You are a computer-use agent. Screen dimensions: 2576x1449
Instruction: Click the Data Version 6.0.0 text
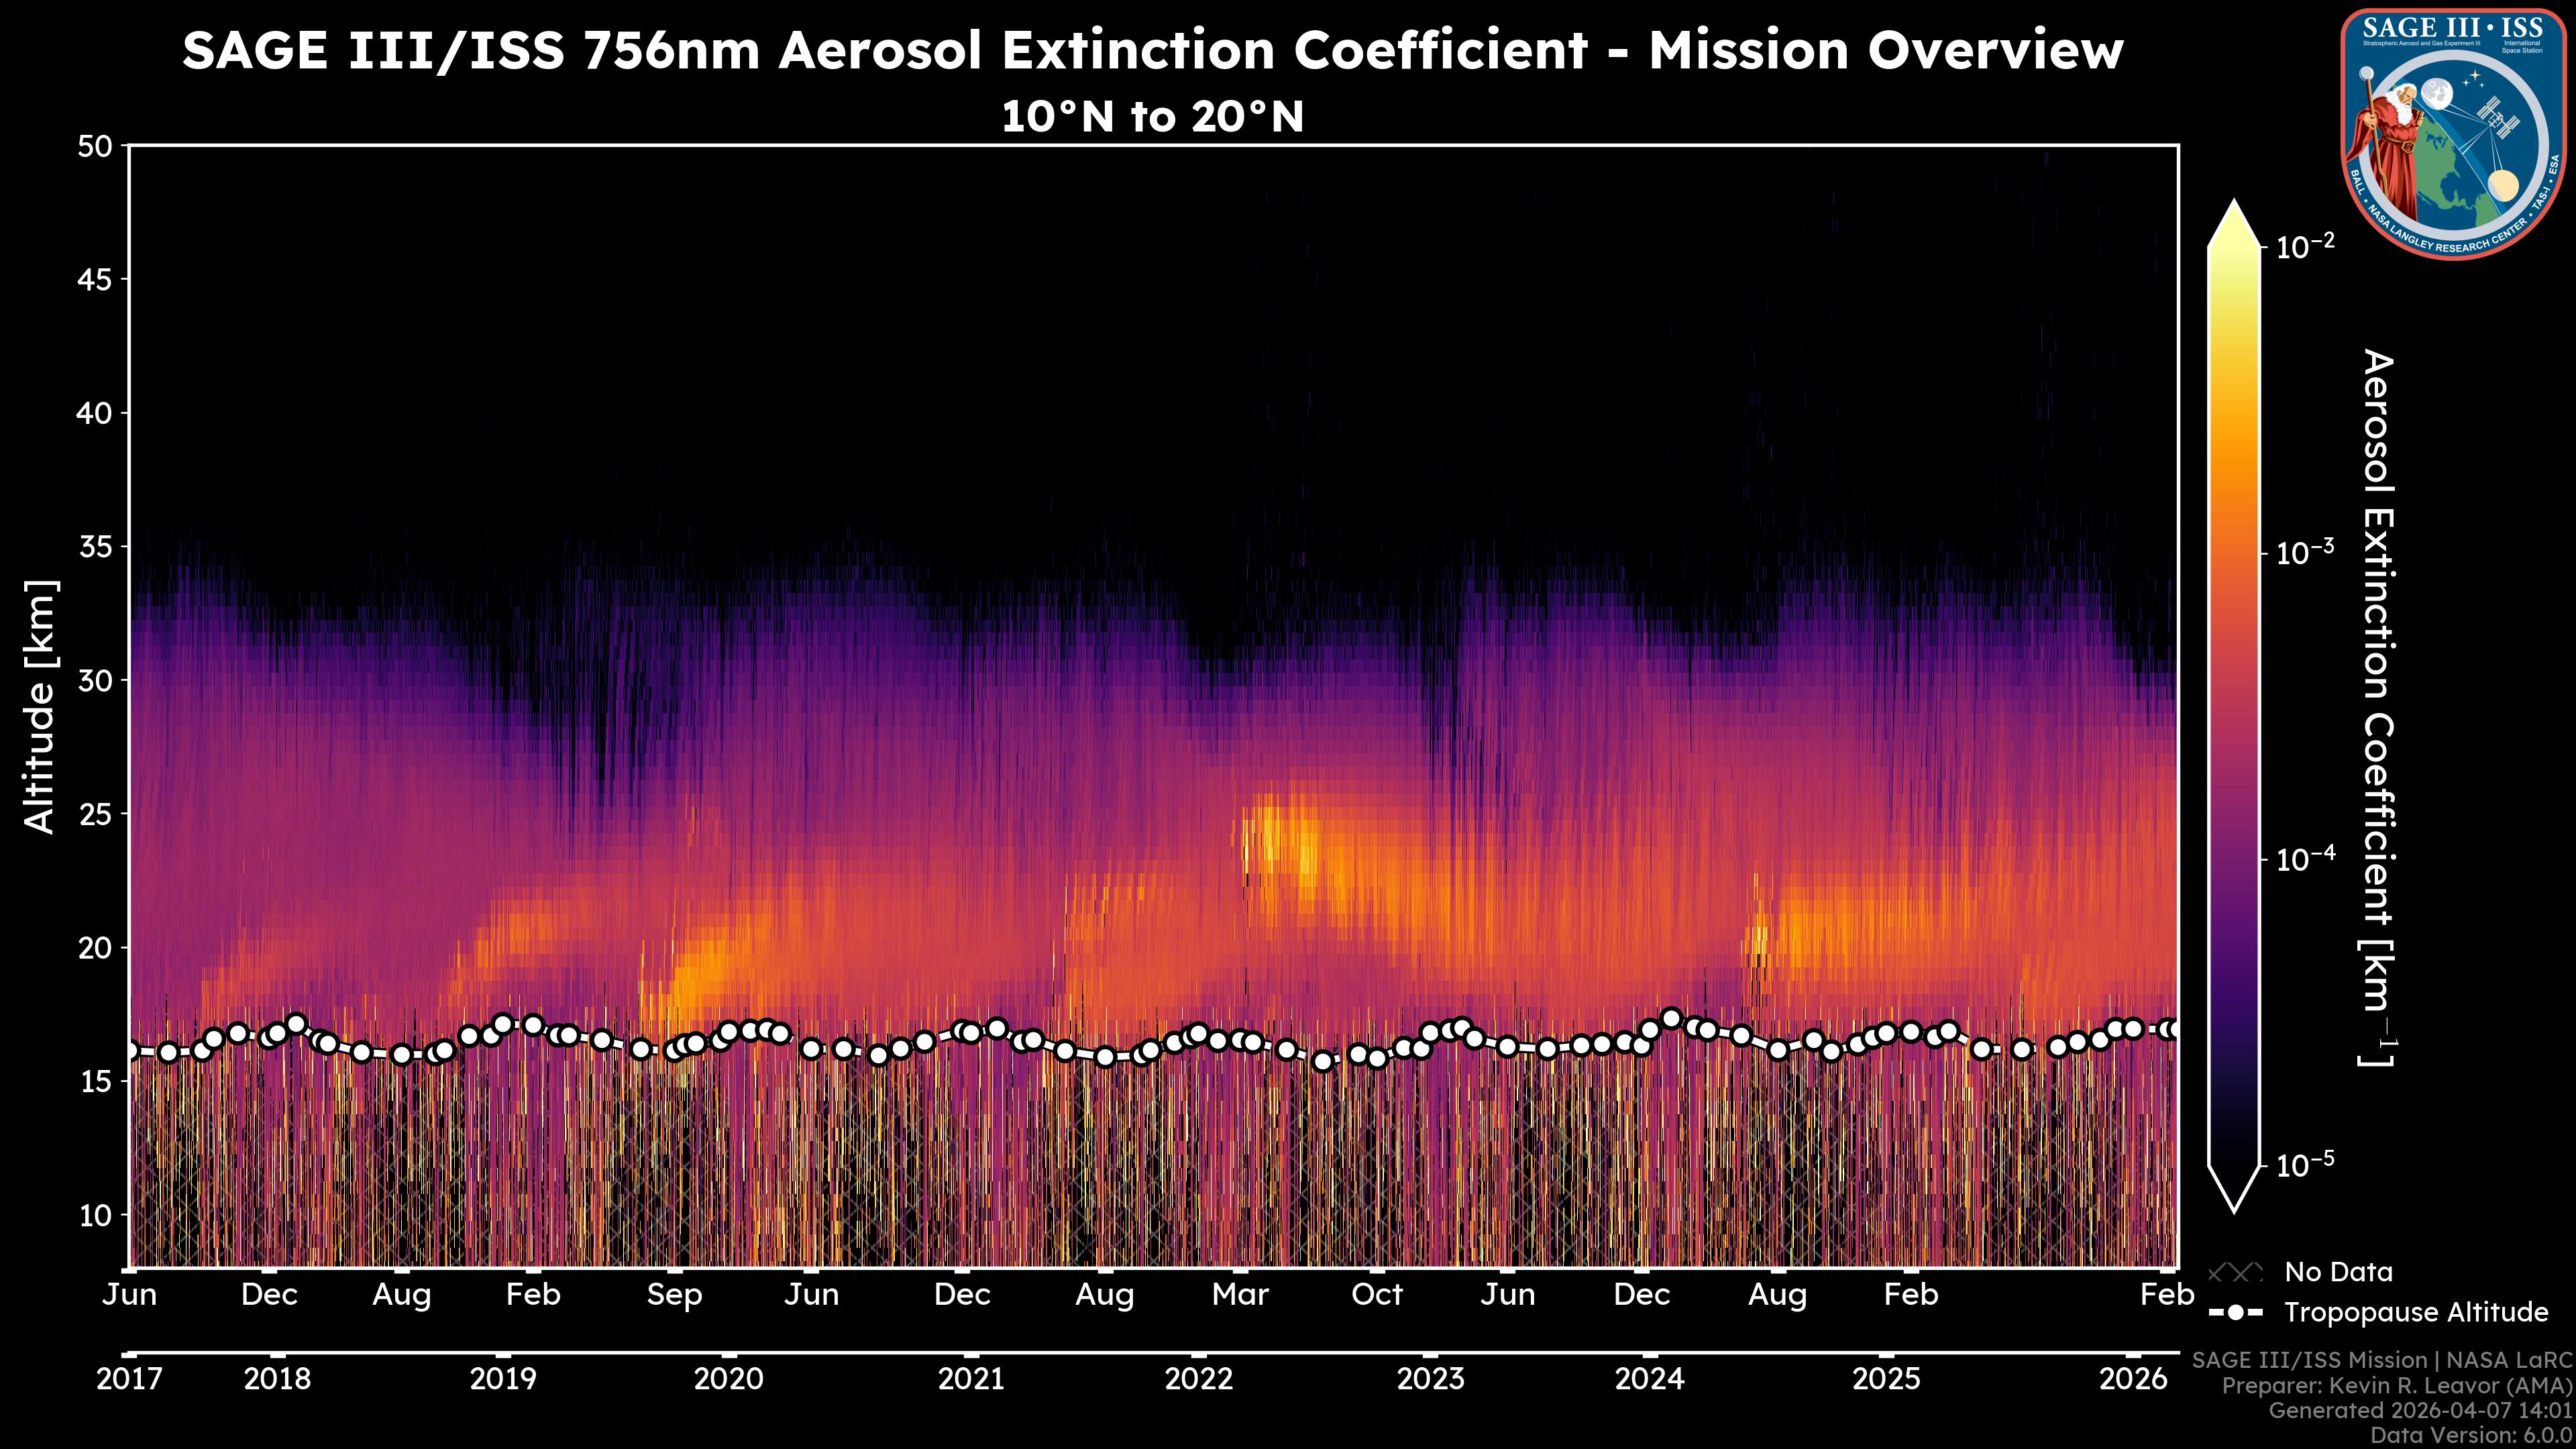(2472, 1435)
